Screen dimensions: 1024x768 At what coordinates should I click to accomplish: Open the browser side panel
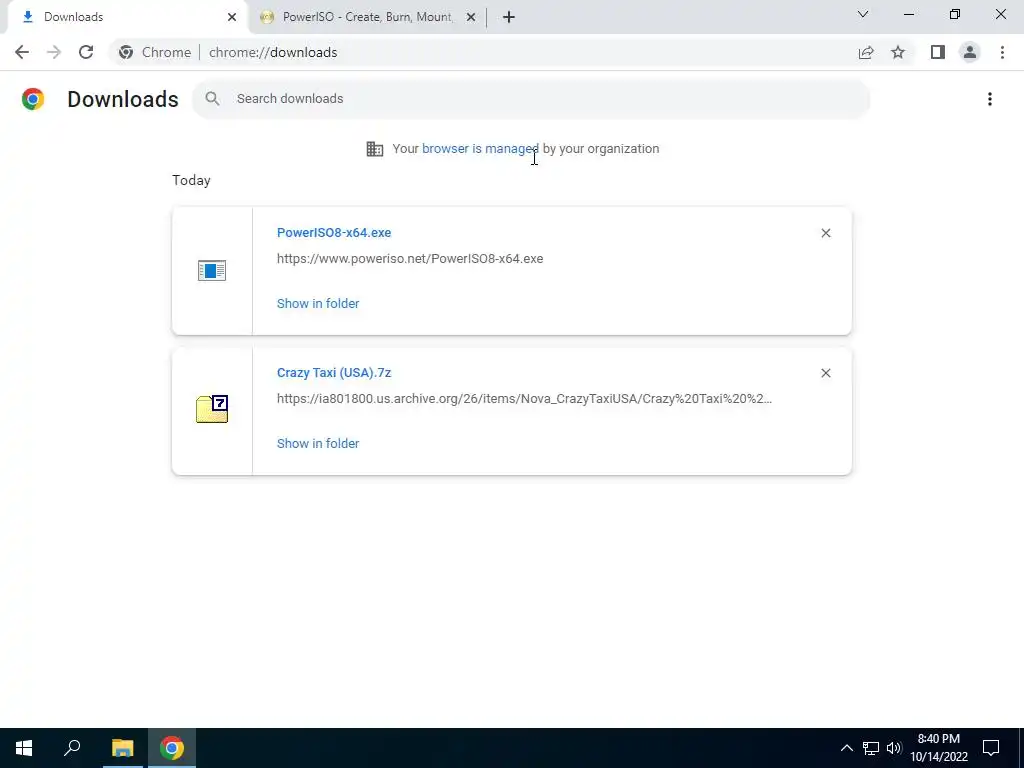click(x=938, y=52)
